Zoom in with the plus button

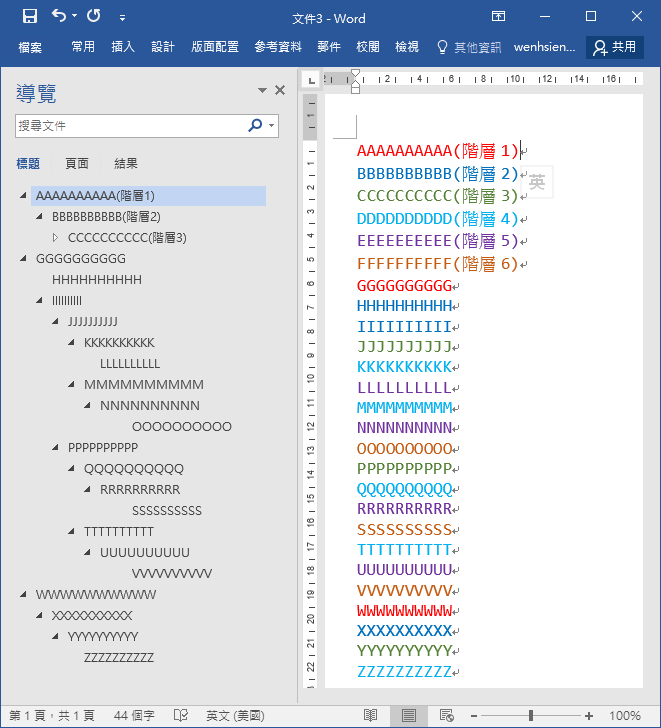tap(589, 716)
